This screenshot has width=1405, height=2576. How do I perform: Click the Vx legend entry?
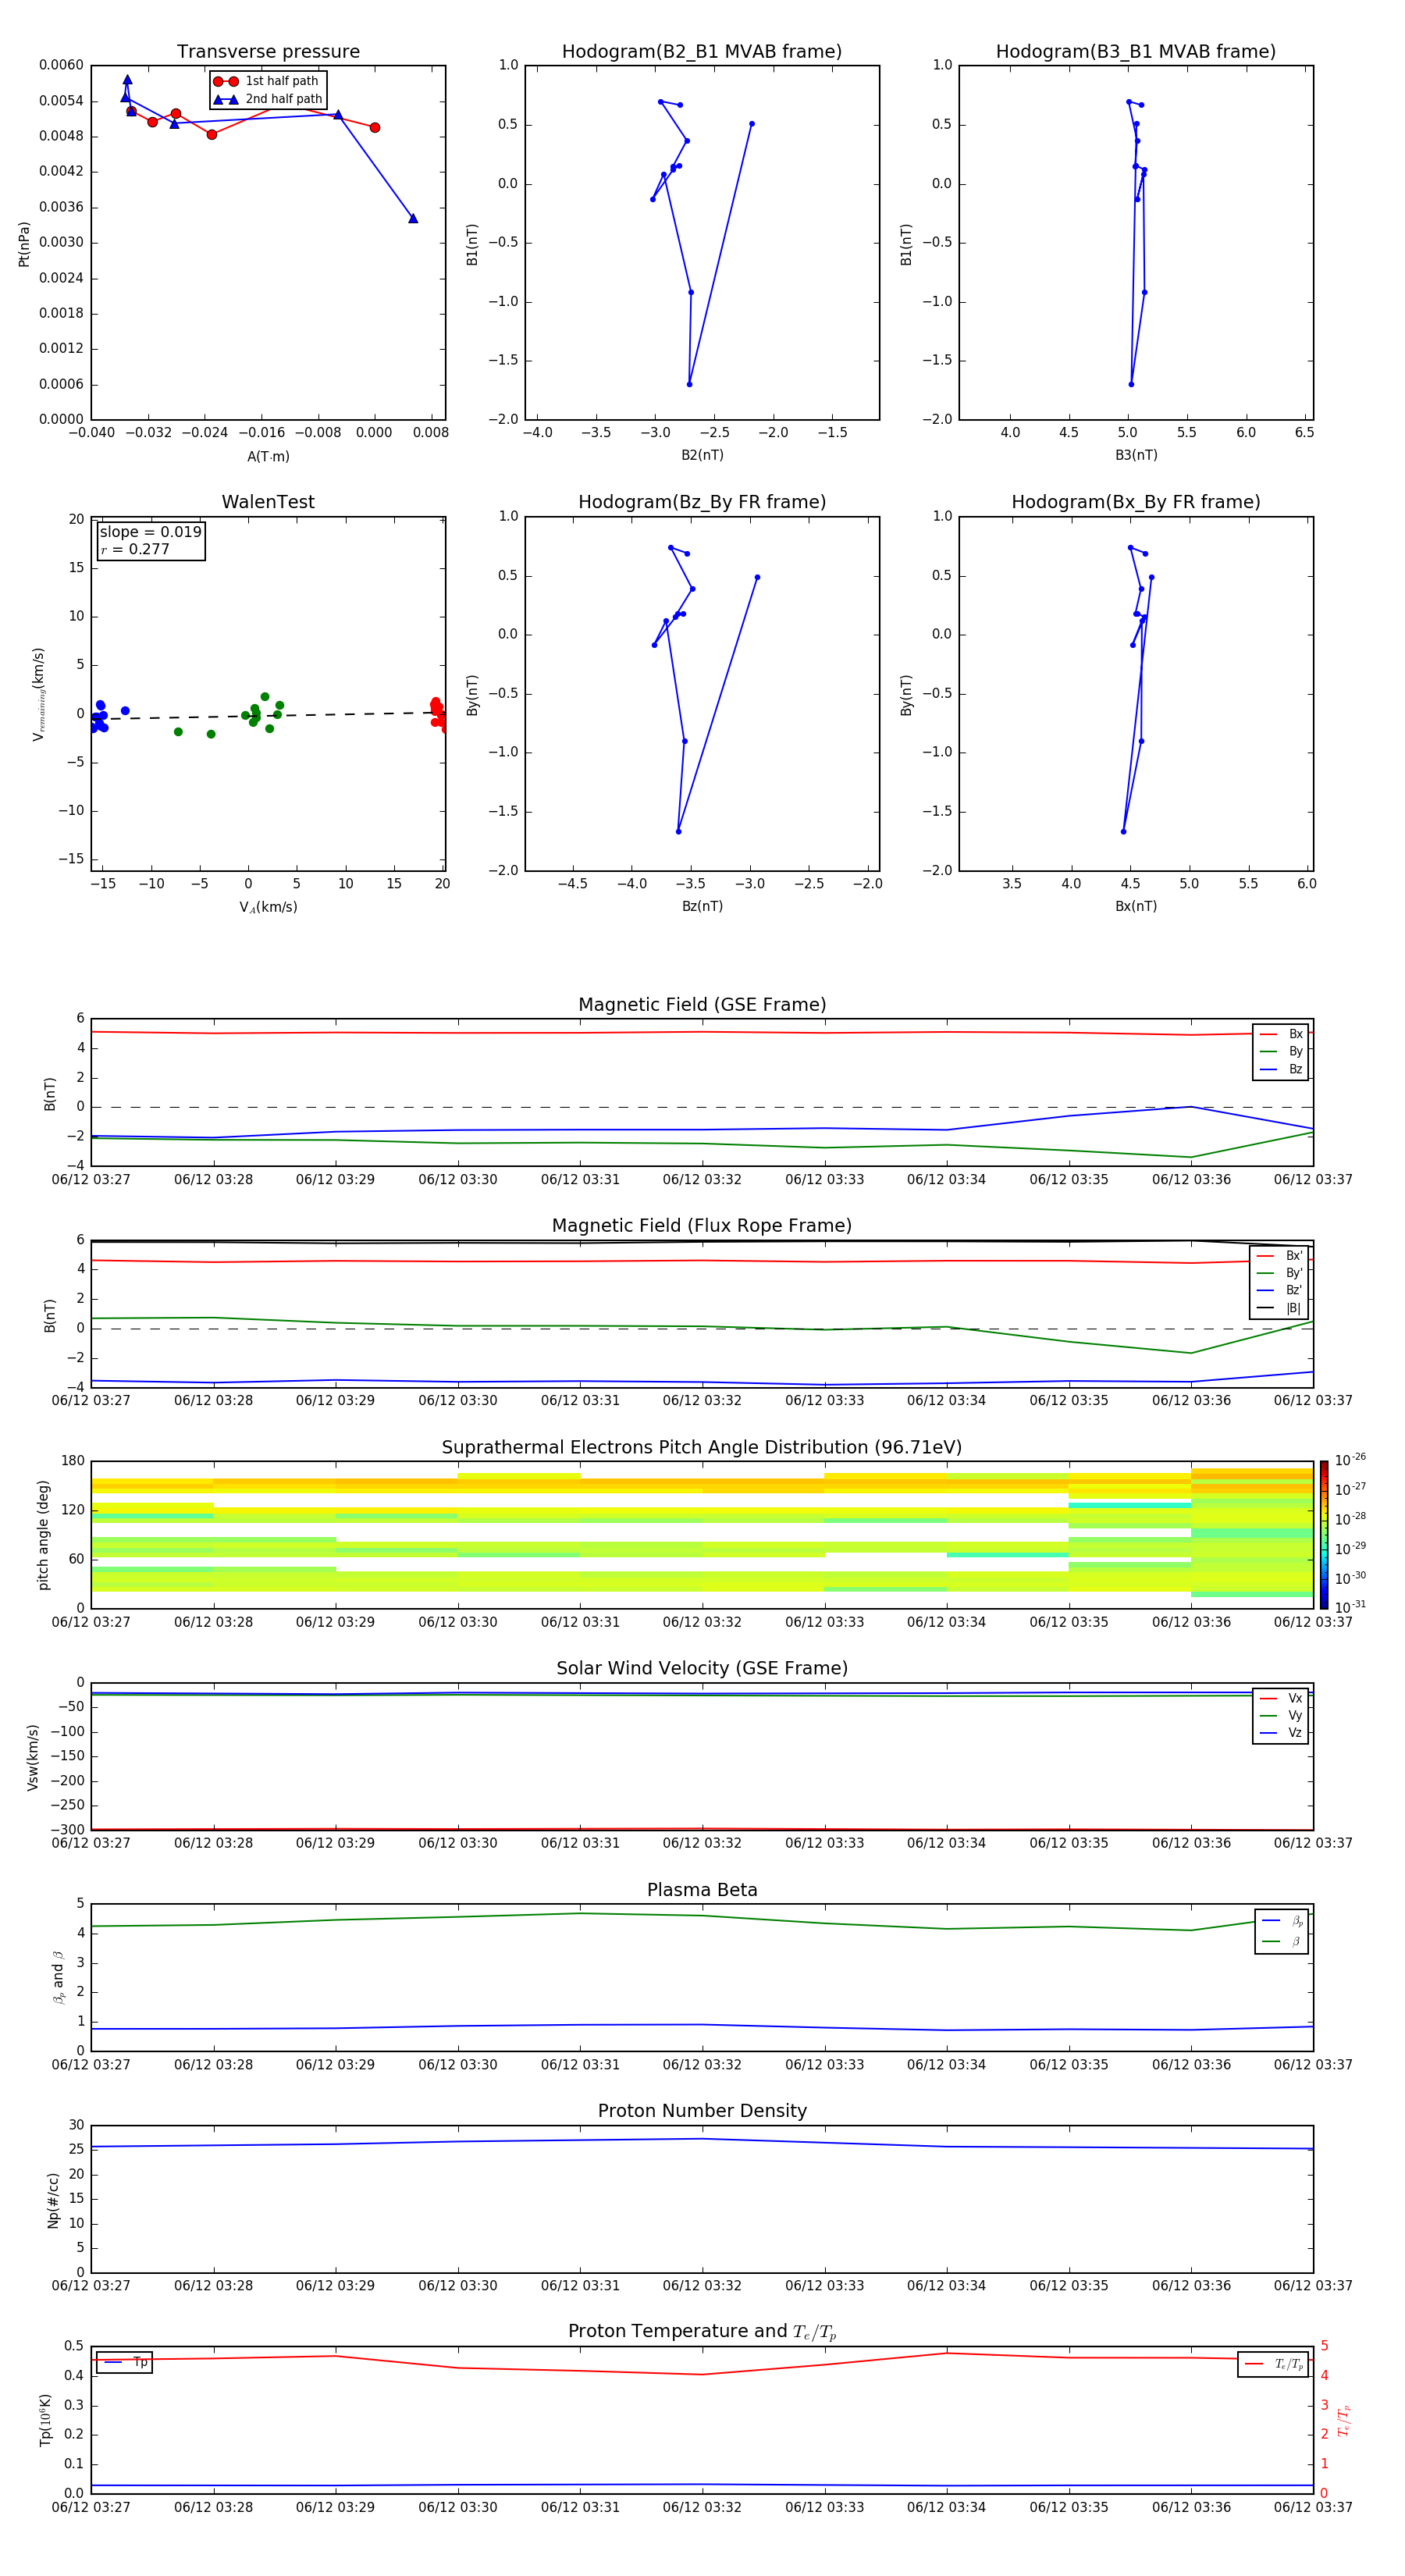(1281, 1698)
